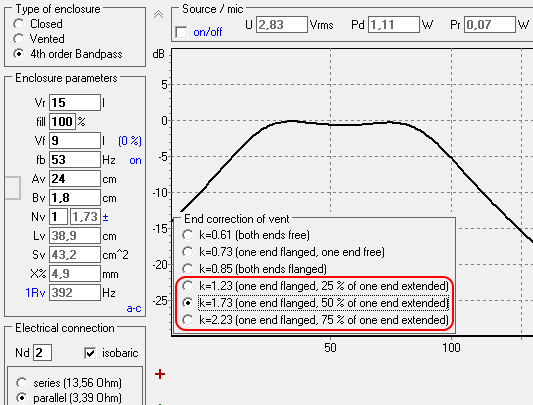
Task: Click the X% displacement field
Action: point(75,274)
